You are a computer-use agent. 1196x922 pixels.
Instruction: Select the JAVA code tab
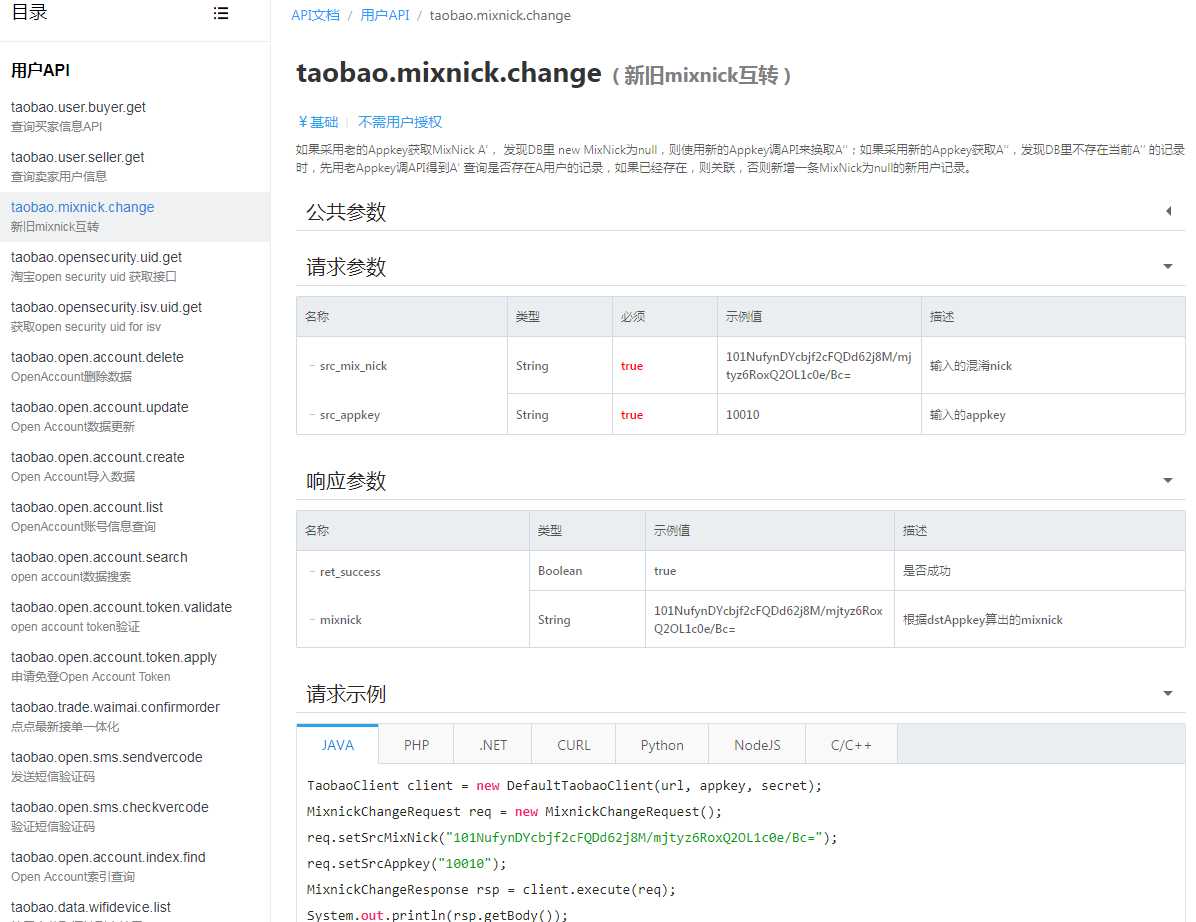tap(337, 745)
